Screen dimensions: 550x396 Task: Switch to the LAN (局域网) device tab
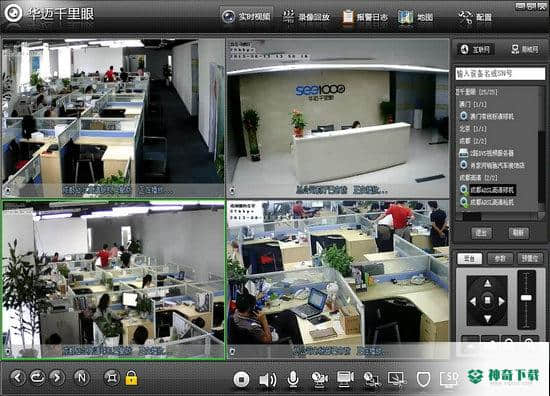524,49
